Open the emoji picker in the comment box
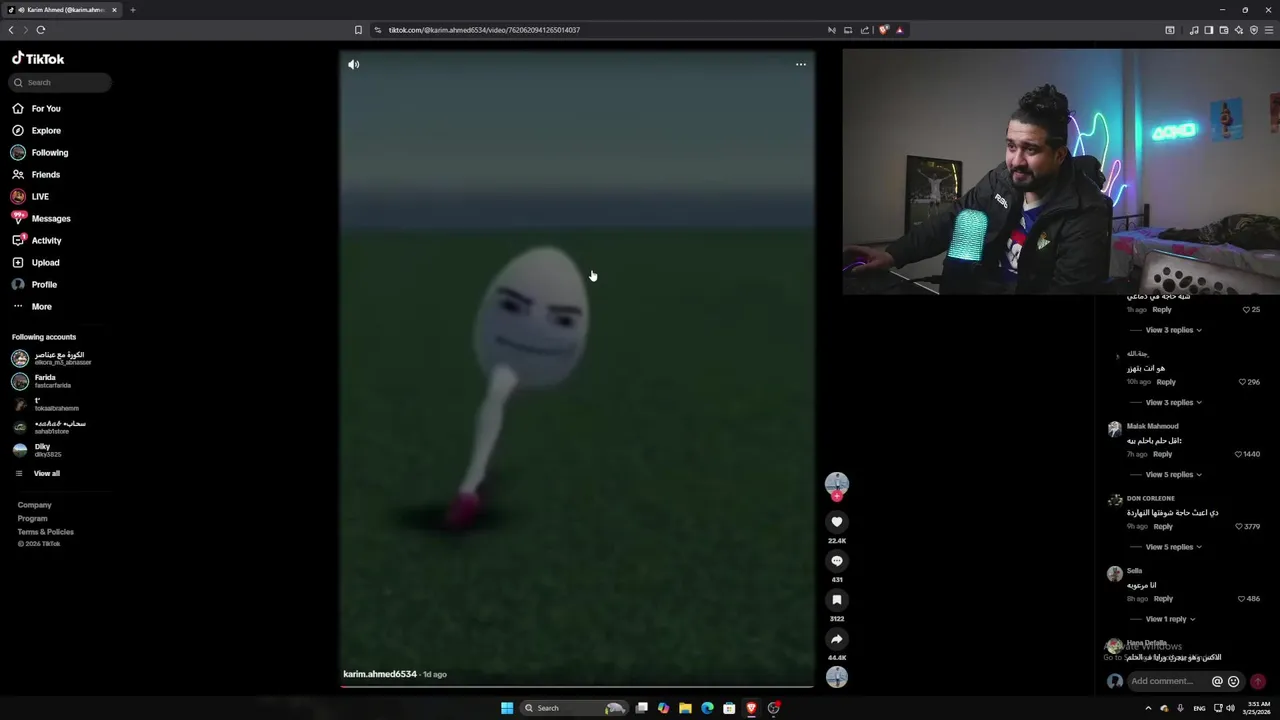Viewport: 1280px width, 720px height. pos(1233,681)
